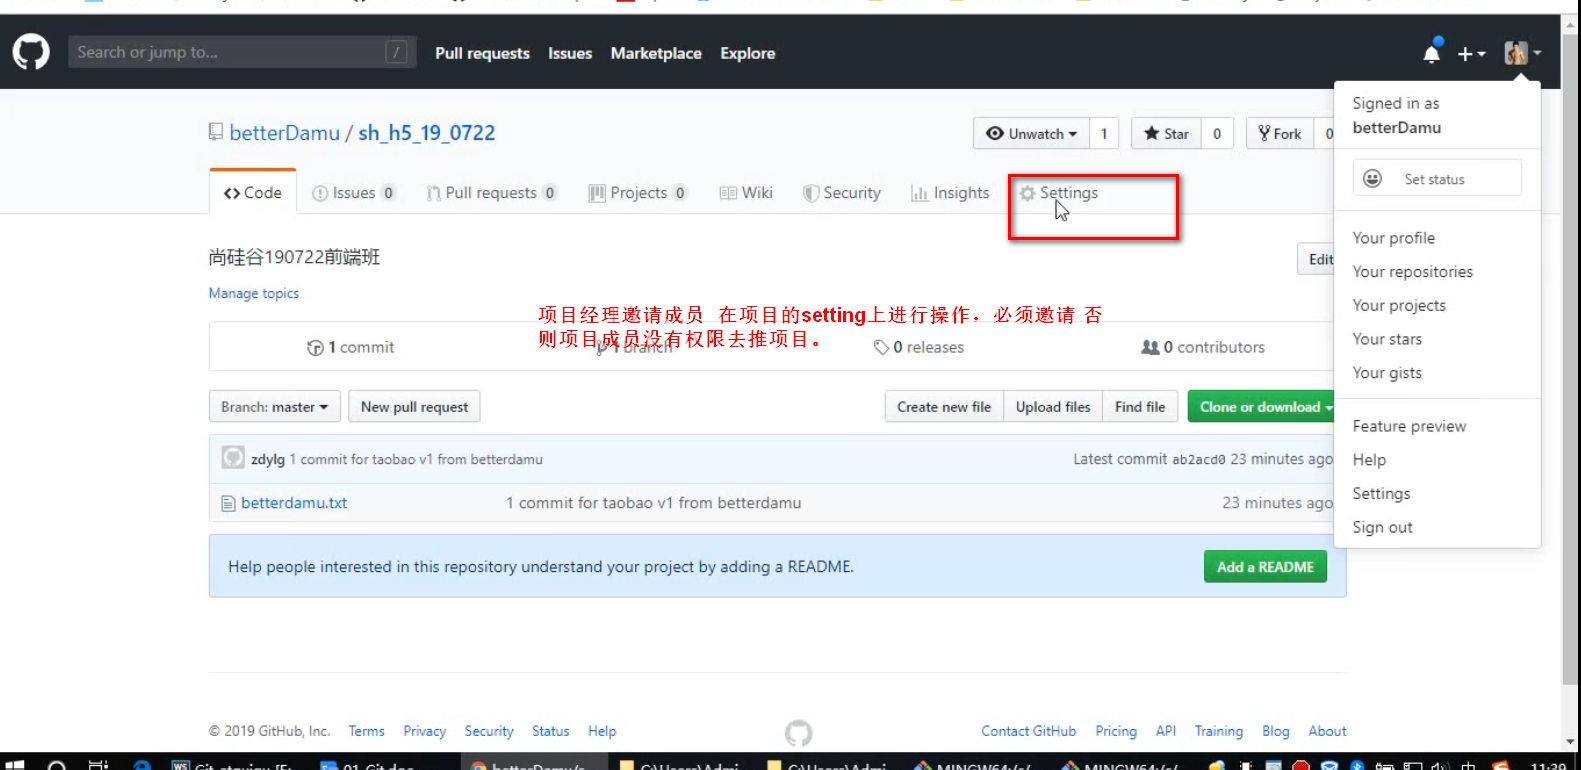Viewport: 1581px width, 770px height.
Task: Expand the Unwatch dropdown button
Action: [x=1031, y=133]
